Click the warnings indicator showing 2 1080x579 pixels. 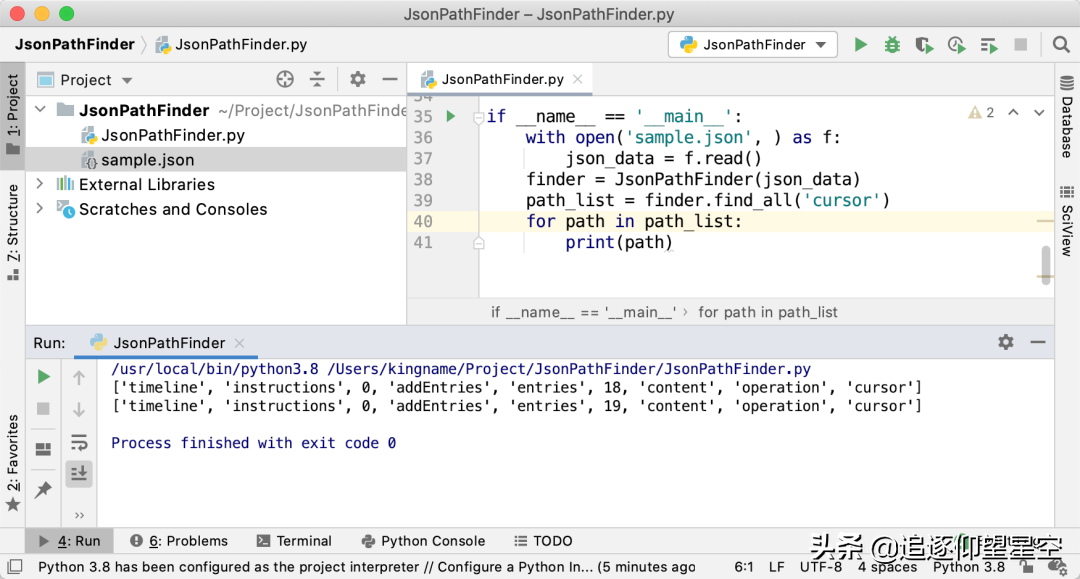coord(981,112)
